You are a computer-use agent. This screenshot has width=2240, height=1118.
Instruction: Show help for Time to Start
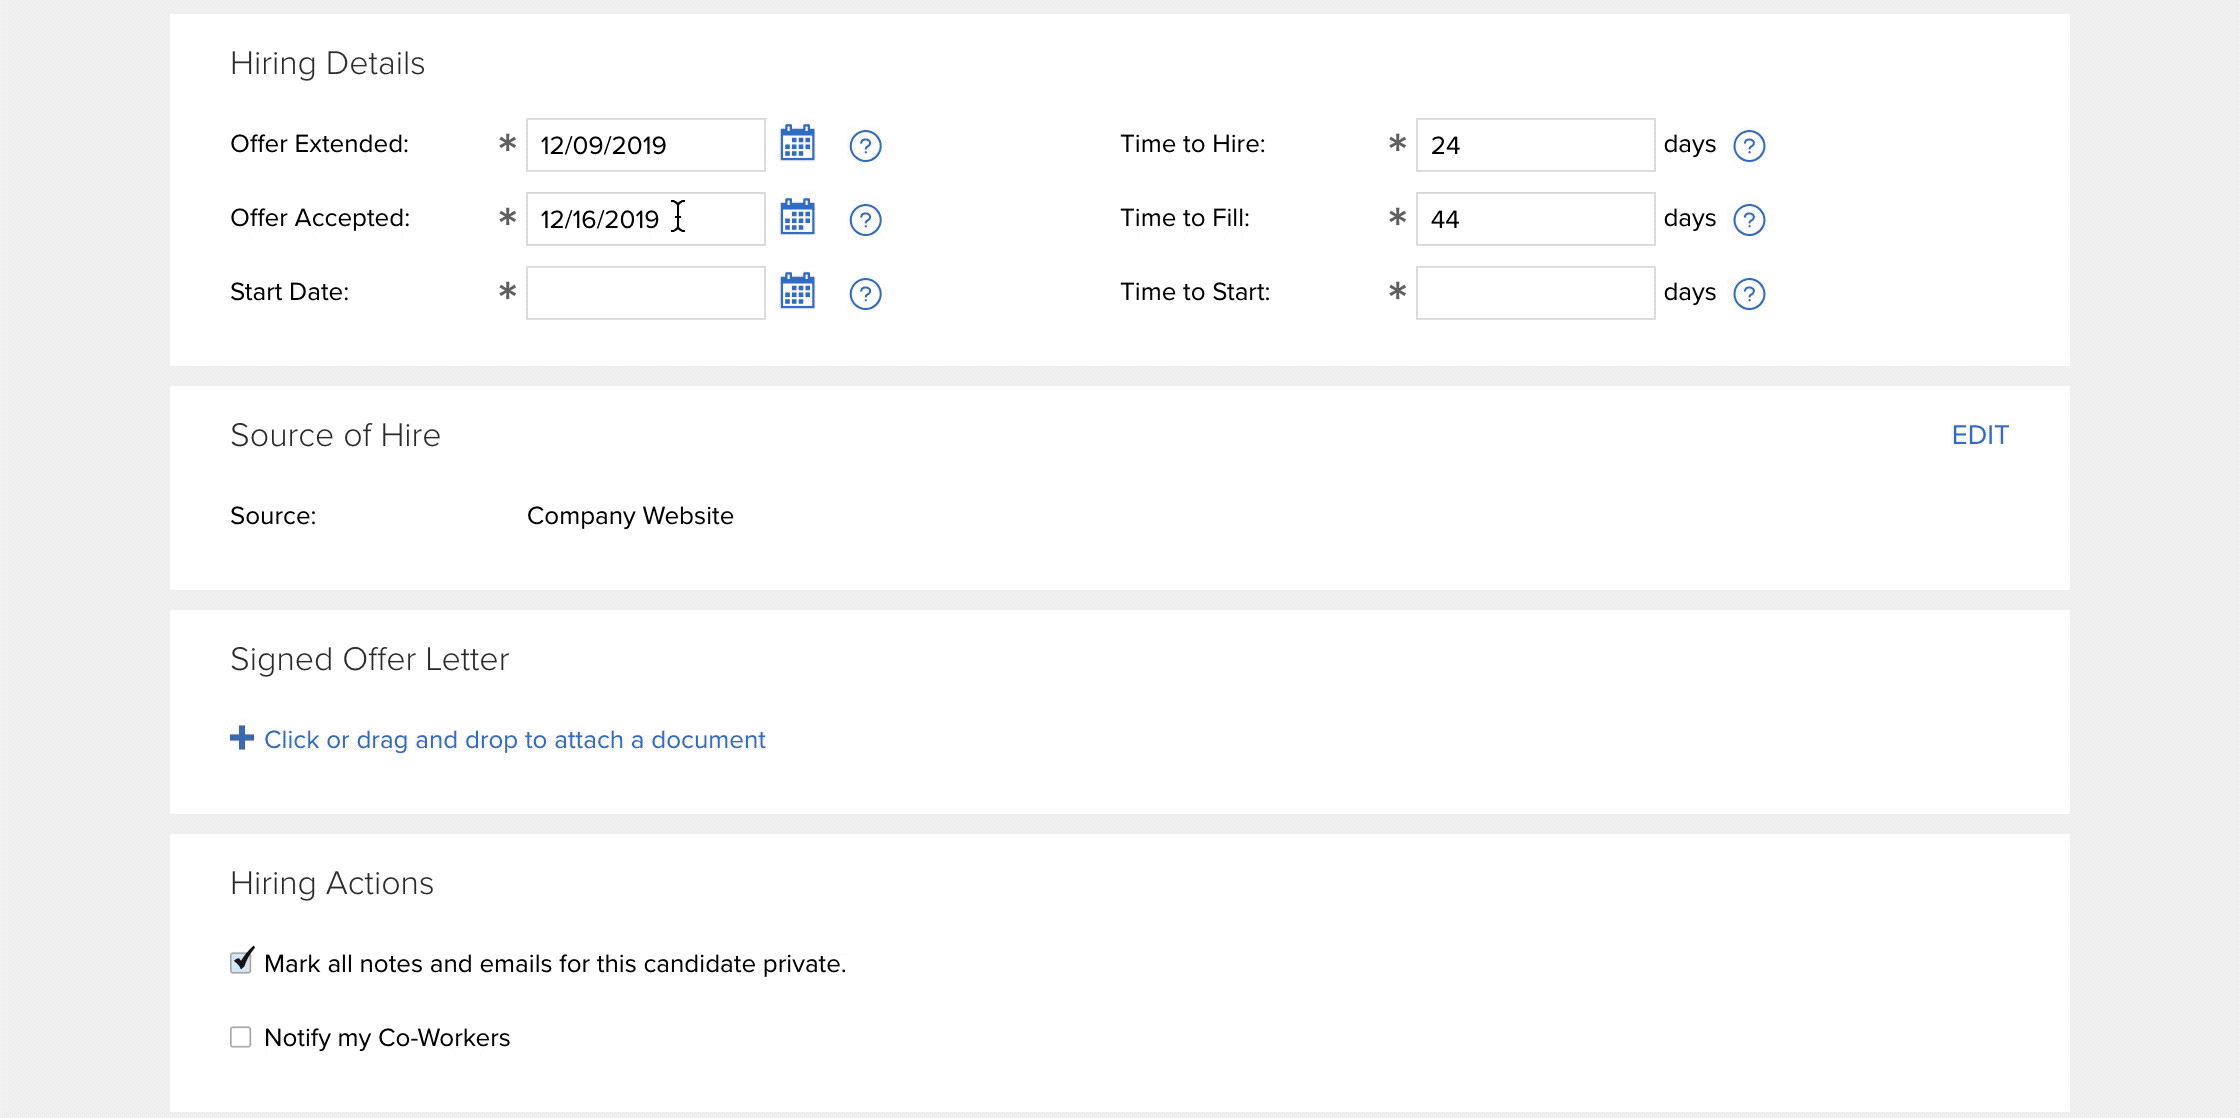pos(1749,294)
